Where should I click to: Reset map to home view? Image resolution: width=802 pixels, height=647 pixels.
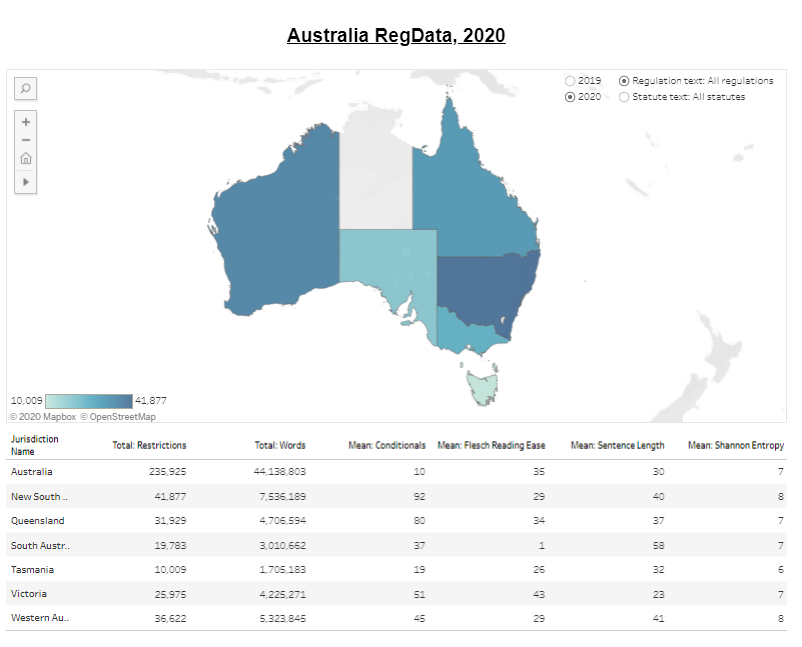pos(24,158)
